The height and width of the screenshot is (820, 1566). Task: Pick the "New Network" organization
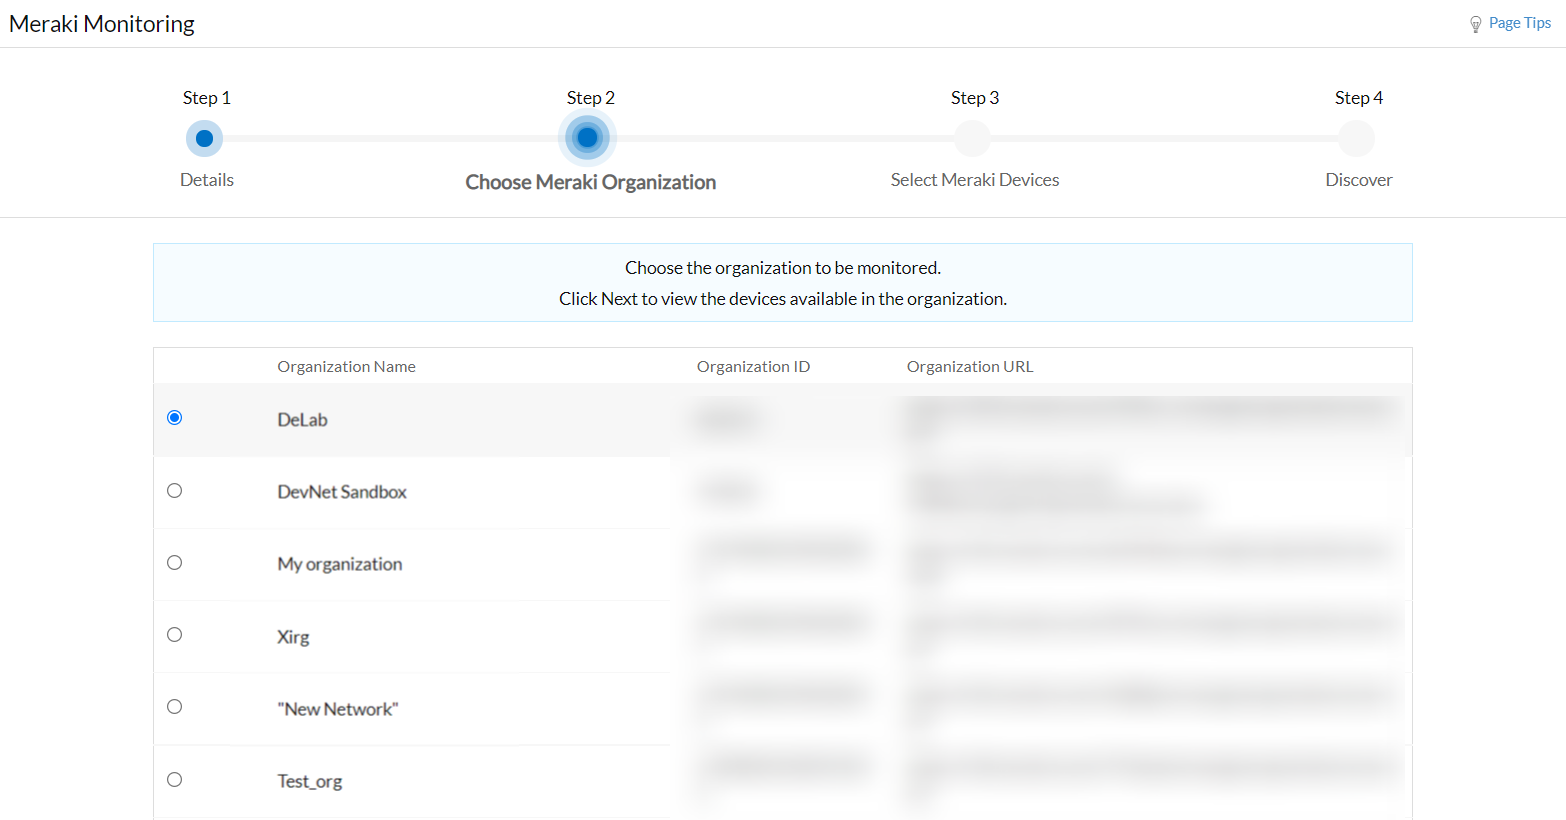click(x=174, y=706)
